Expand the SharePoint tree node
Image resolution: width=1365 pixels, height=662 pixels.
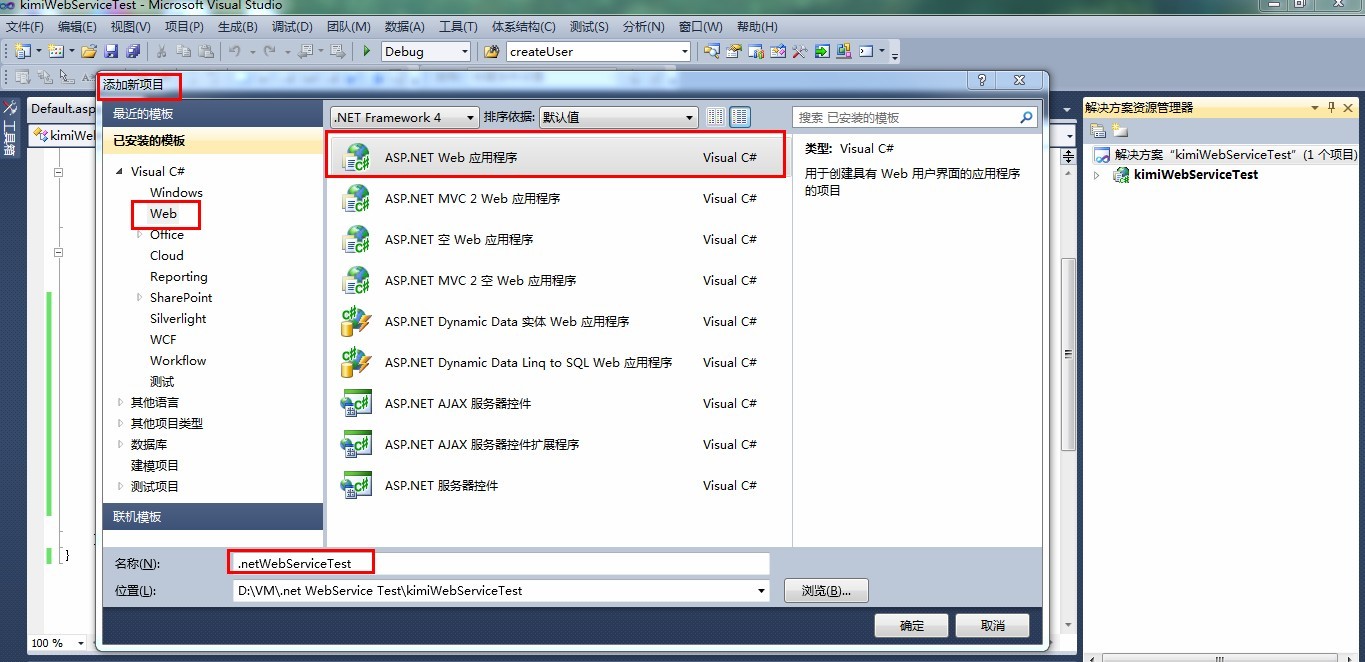[139, 297]
